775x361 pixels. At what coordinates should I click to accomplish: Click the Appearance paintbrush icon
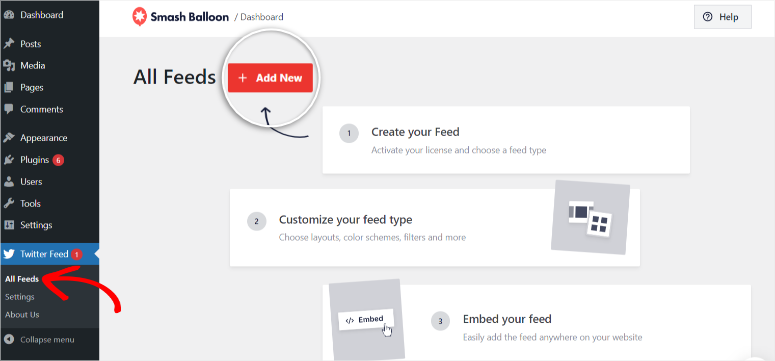coord(8,138)
